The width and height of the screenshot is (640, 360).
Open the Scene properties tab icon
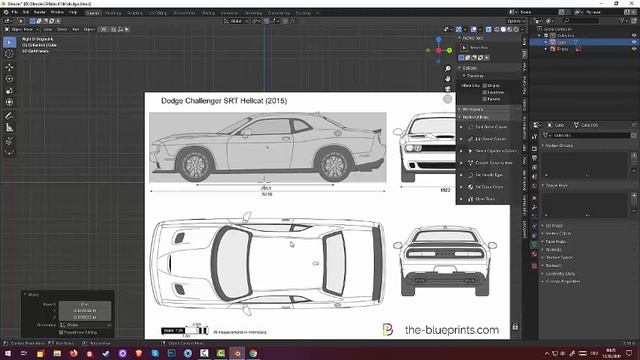tap(534, 177)
